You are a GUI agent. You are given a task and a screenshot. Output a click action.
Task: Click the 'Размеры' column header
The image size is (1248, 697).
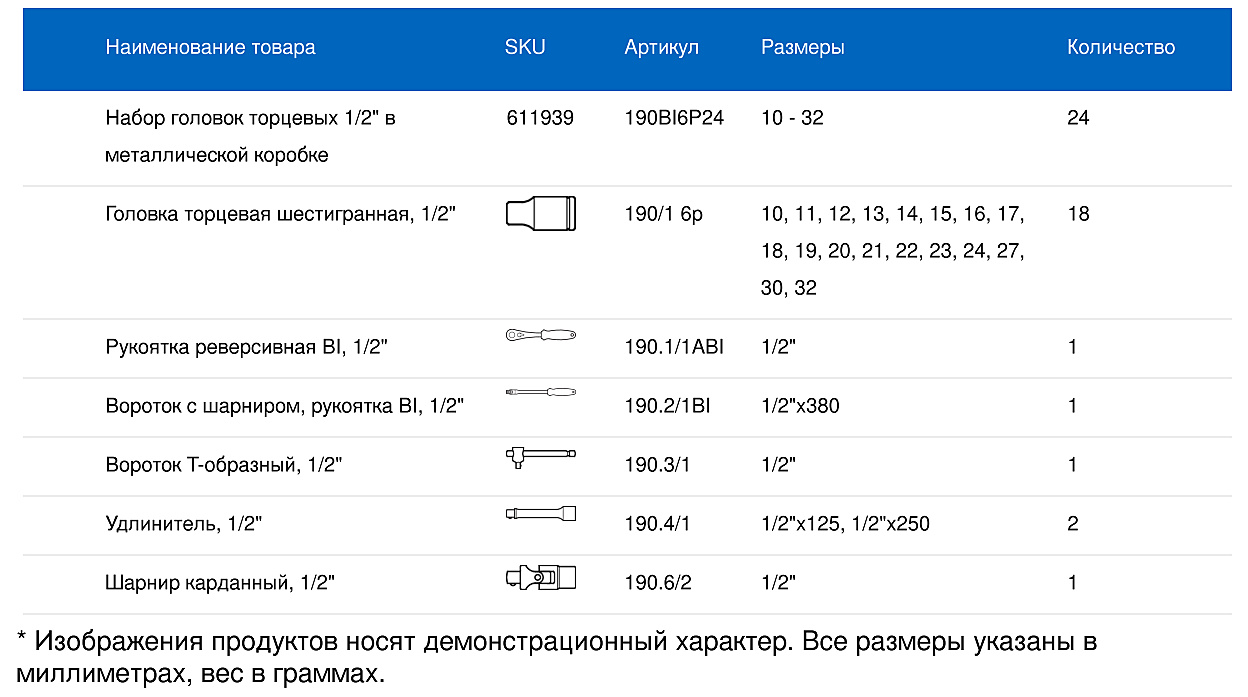click(803, 47)
